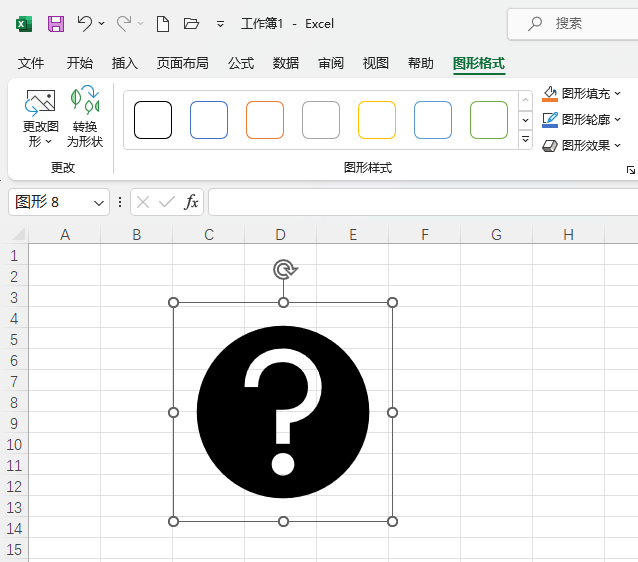The width and height of the screenshot is (638, 562).
Task: Apply the orange outline graphic style
Action: click(265, 120)
